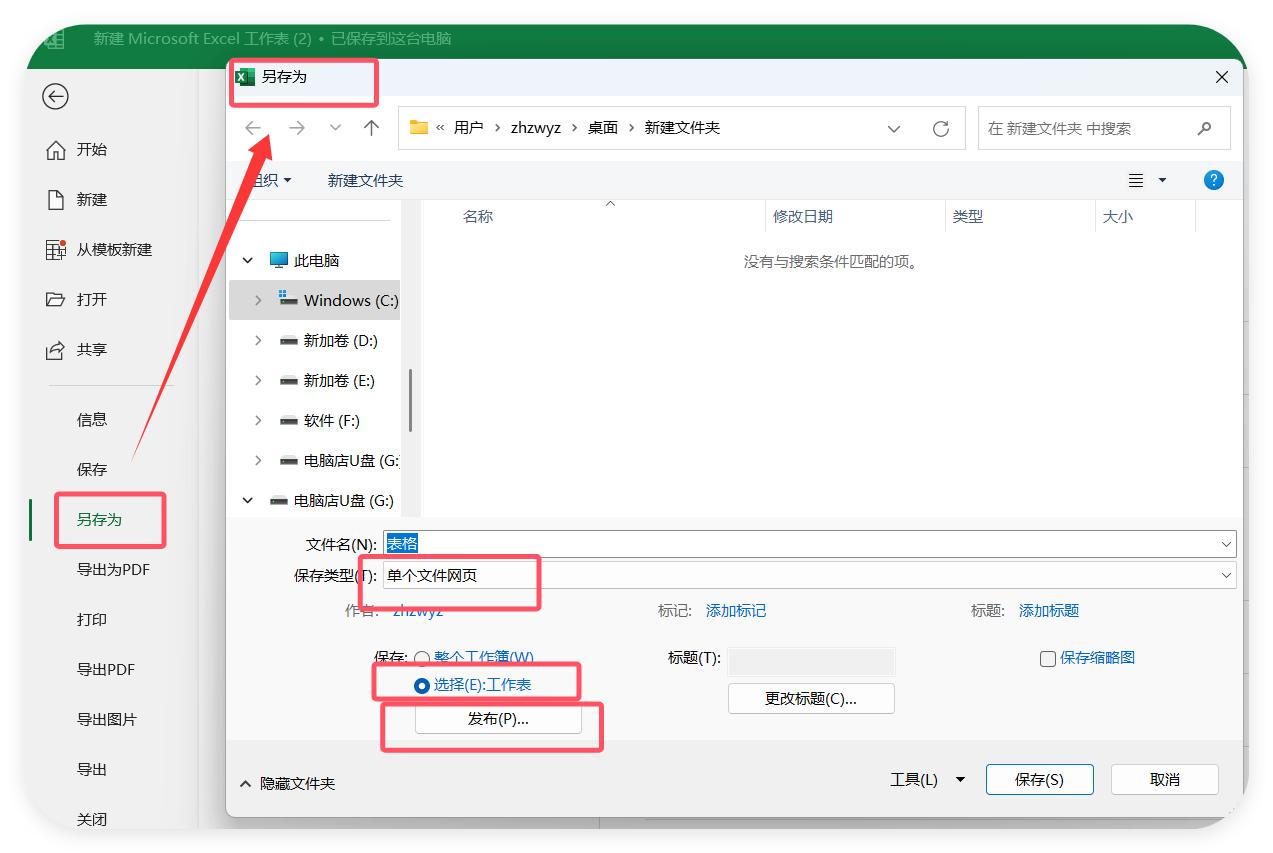
Task: Click the folder icon in address bar
Action: click(x=419, y=128)
